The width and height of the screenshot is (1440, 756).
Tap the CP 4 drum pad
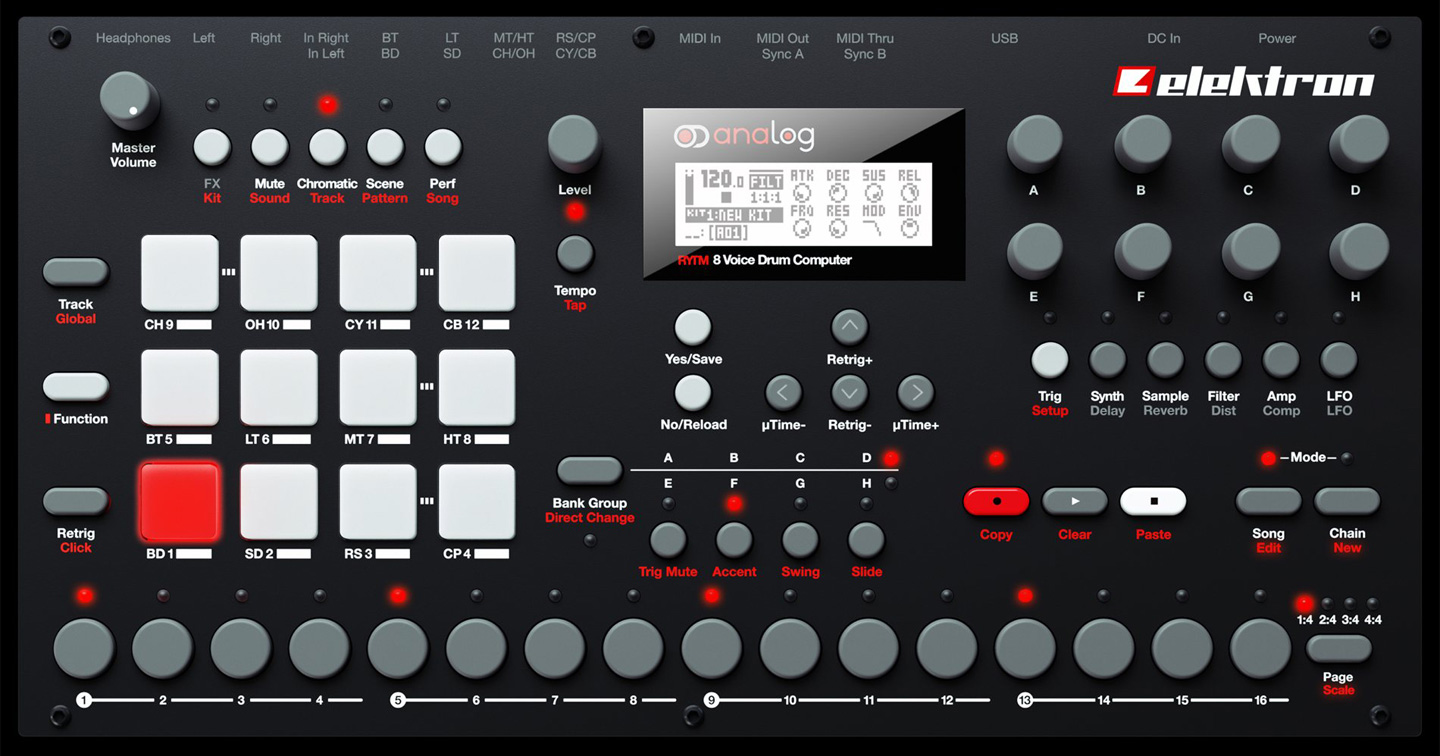(x=477, y=502)
